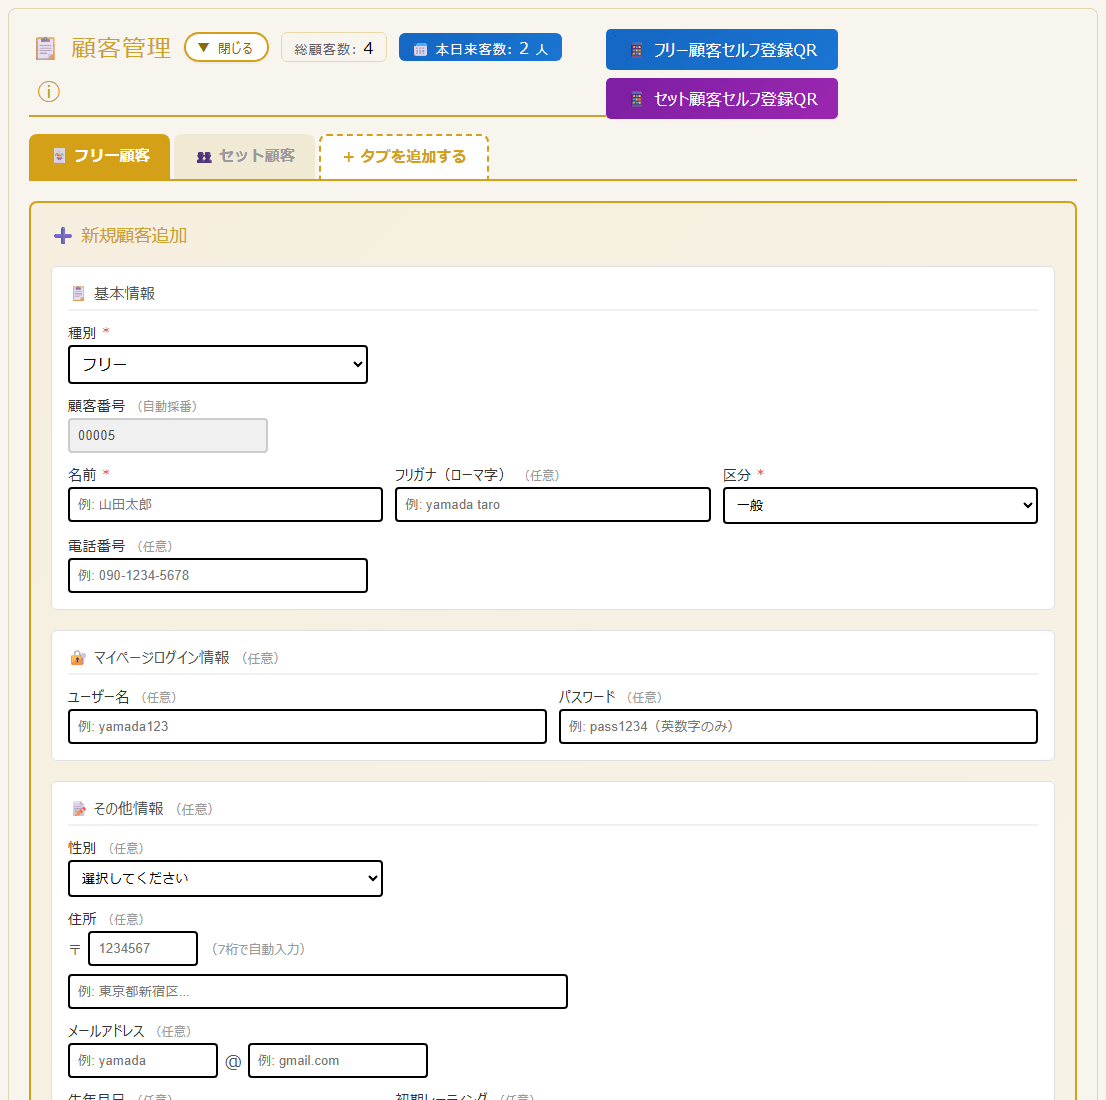
Task: Click the postal code field 1234567
Action: click(x=142, y=949)
